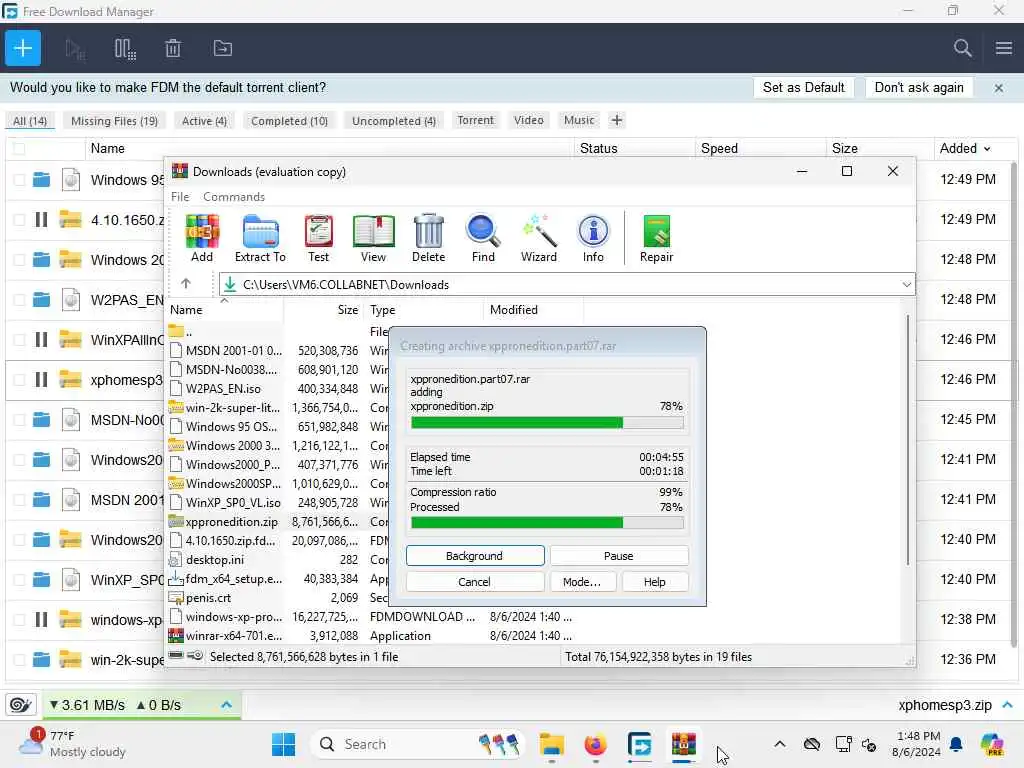Check the box for WinXP_SP0 row
Image resolution: width=1024 pixels, height=768 pixels.
(19, 579)
